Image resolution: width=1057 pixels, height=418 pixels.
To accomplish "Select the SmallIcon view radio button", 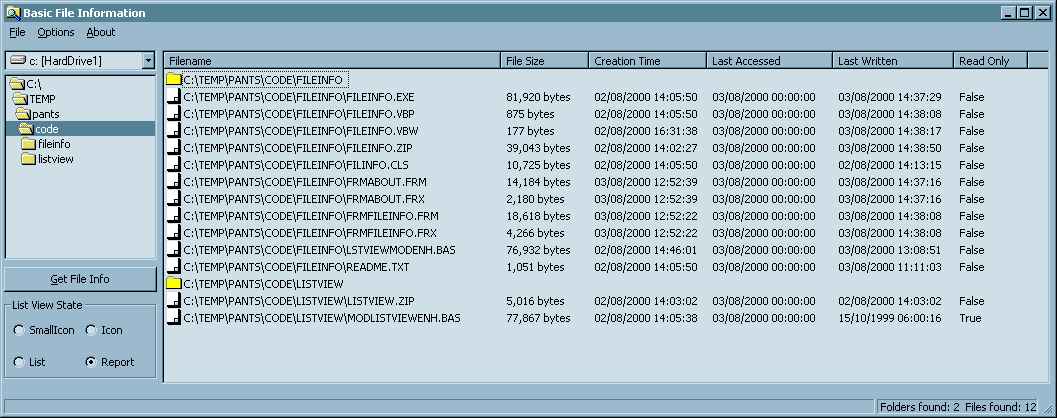I will pos(19,330).
